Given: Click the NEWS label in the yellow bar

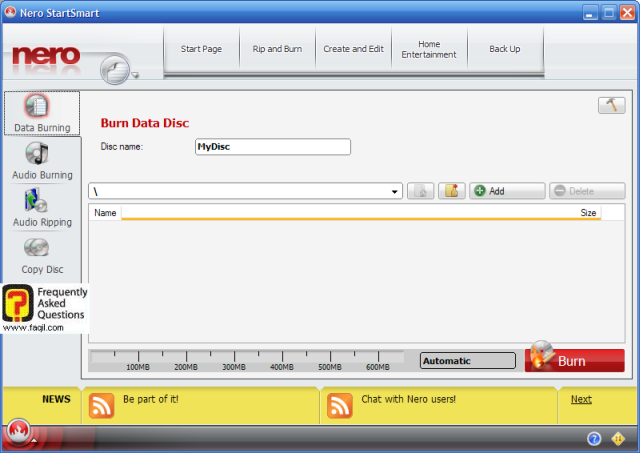Looking at the screenshot, I should click(x=56, y=399).
